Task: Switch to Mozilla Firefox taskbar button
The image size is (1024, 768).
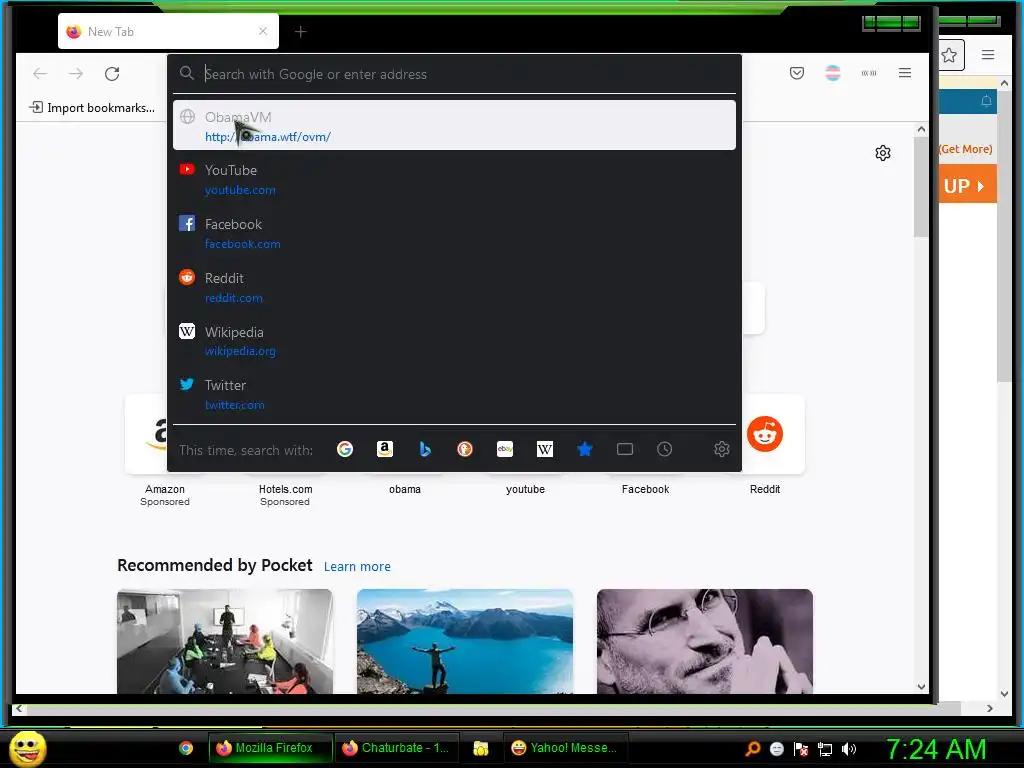Action: pos(270,748)
